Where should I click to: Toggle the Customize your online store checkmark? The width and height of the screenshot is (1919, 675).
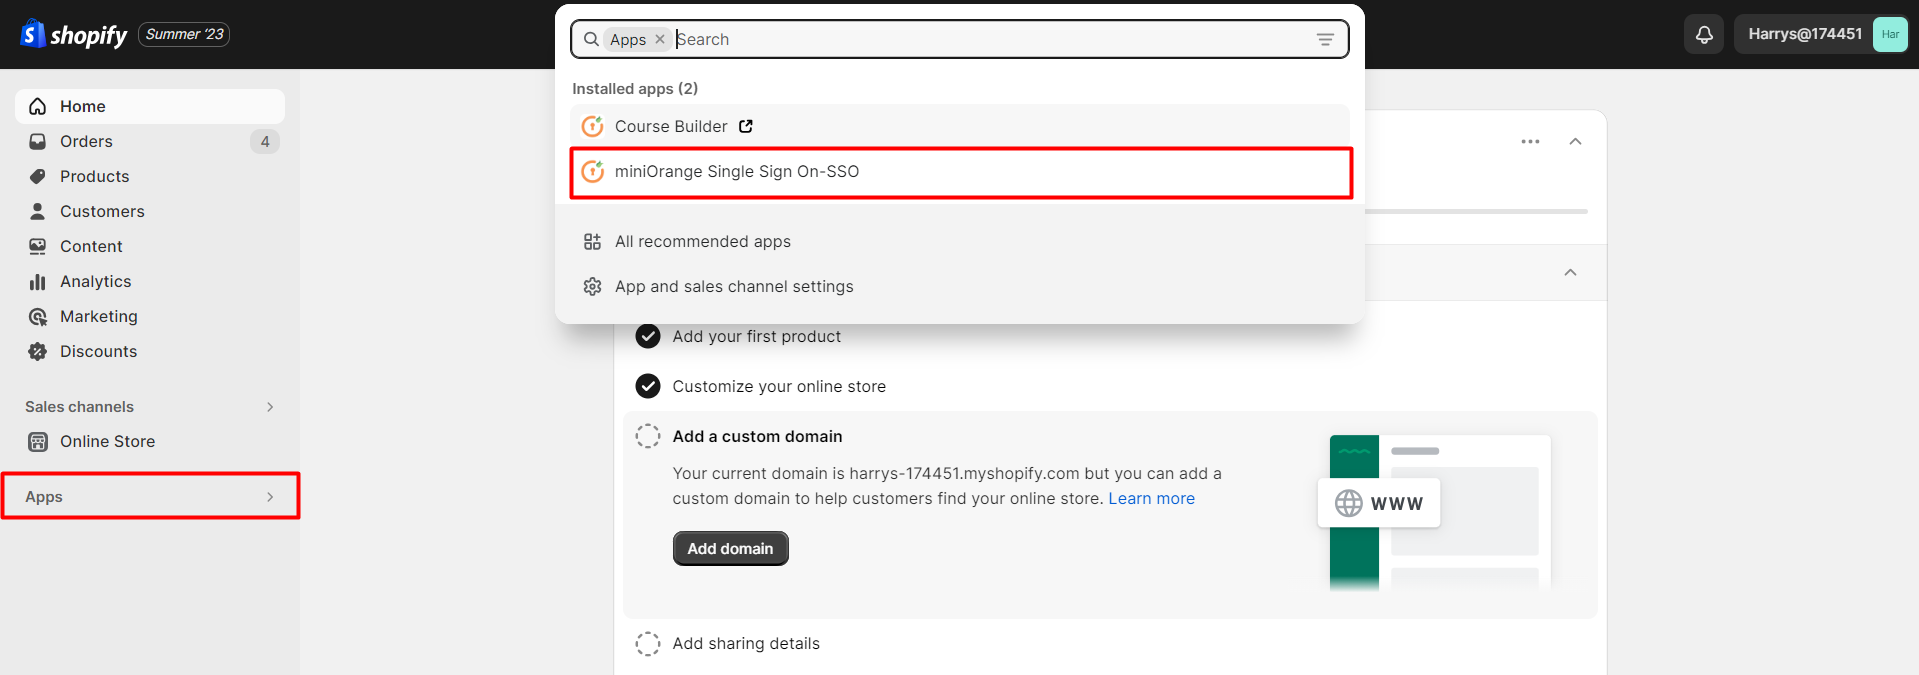coord(648,386)
